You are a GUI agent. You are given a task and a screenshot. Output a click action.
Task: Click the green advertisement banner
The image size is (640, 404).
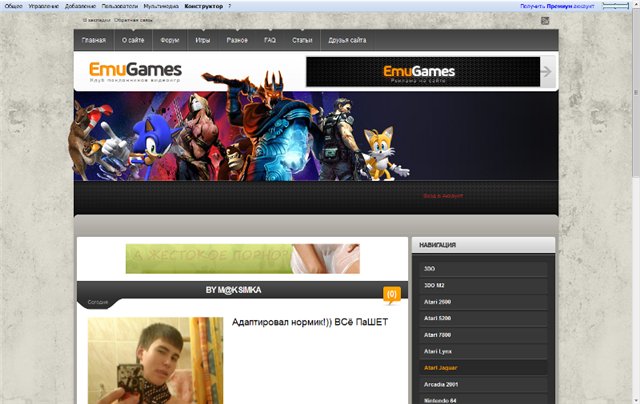click(242, 259)
